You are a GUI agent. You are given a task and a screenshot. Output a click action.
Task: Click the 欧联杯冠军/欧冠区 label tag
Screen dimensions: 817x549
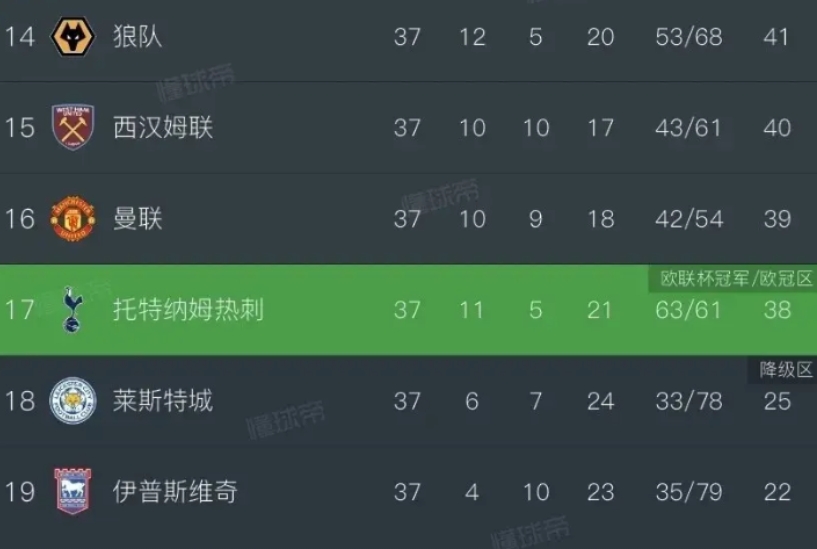pyautogui.click(x=735, y=279)
